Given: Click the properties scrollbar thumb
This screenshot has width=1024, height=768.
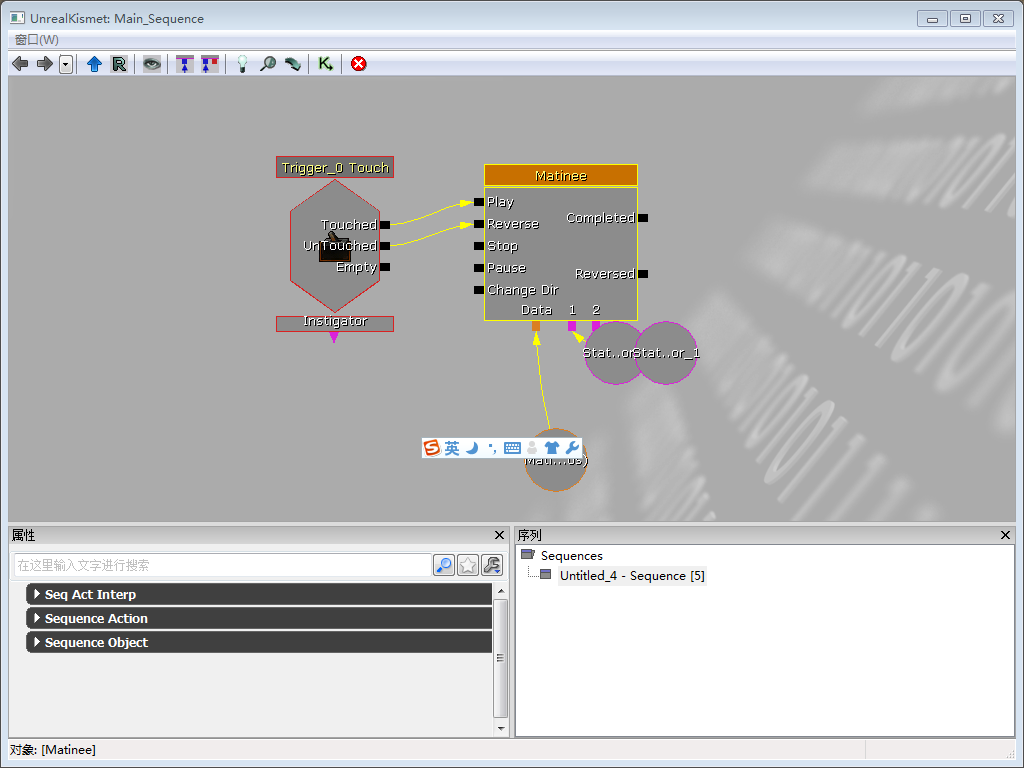Looking at the screenshot, I should point(501,658).
